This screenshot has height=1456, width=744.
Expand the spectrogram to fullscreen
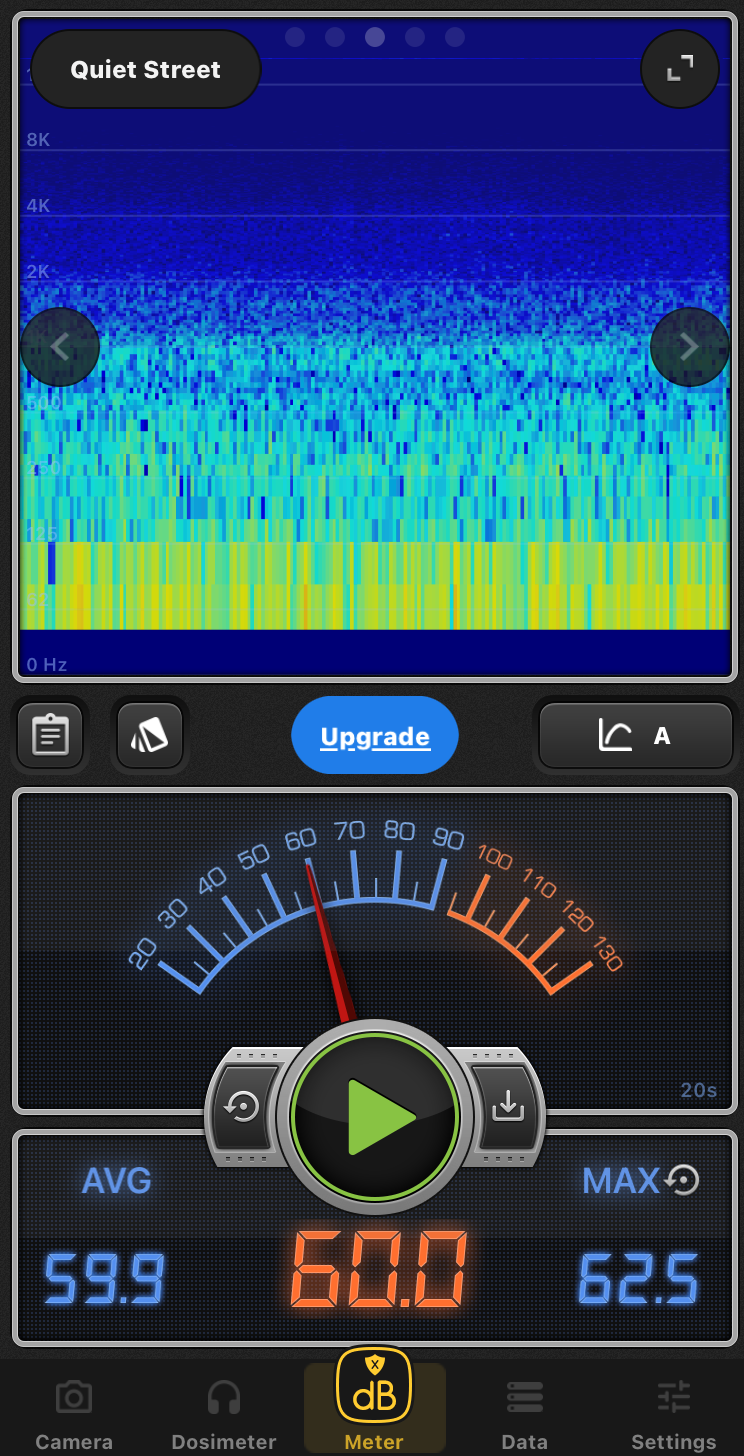[680, 68]
